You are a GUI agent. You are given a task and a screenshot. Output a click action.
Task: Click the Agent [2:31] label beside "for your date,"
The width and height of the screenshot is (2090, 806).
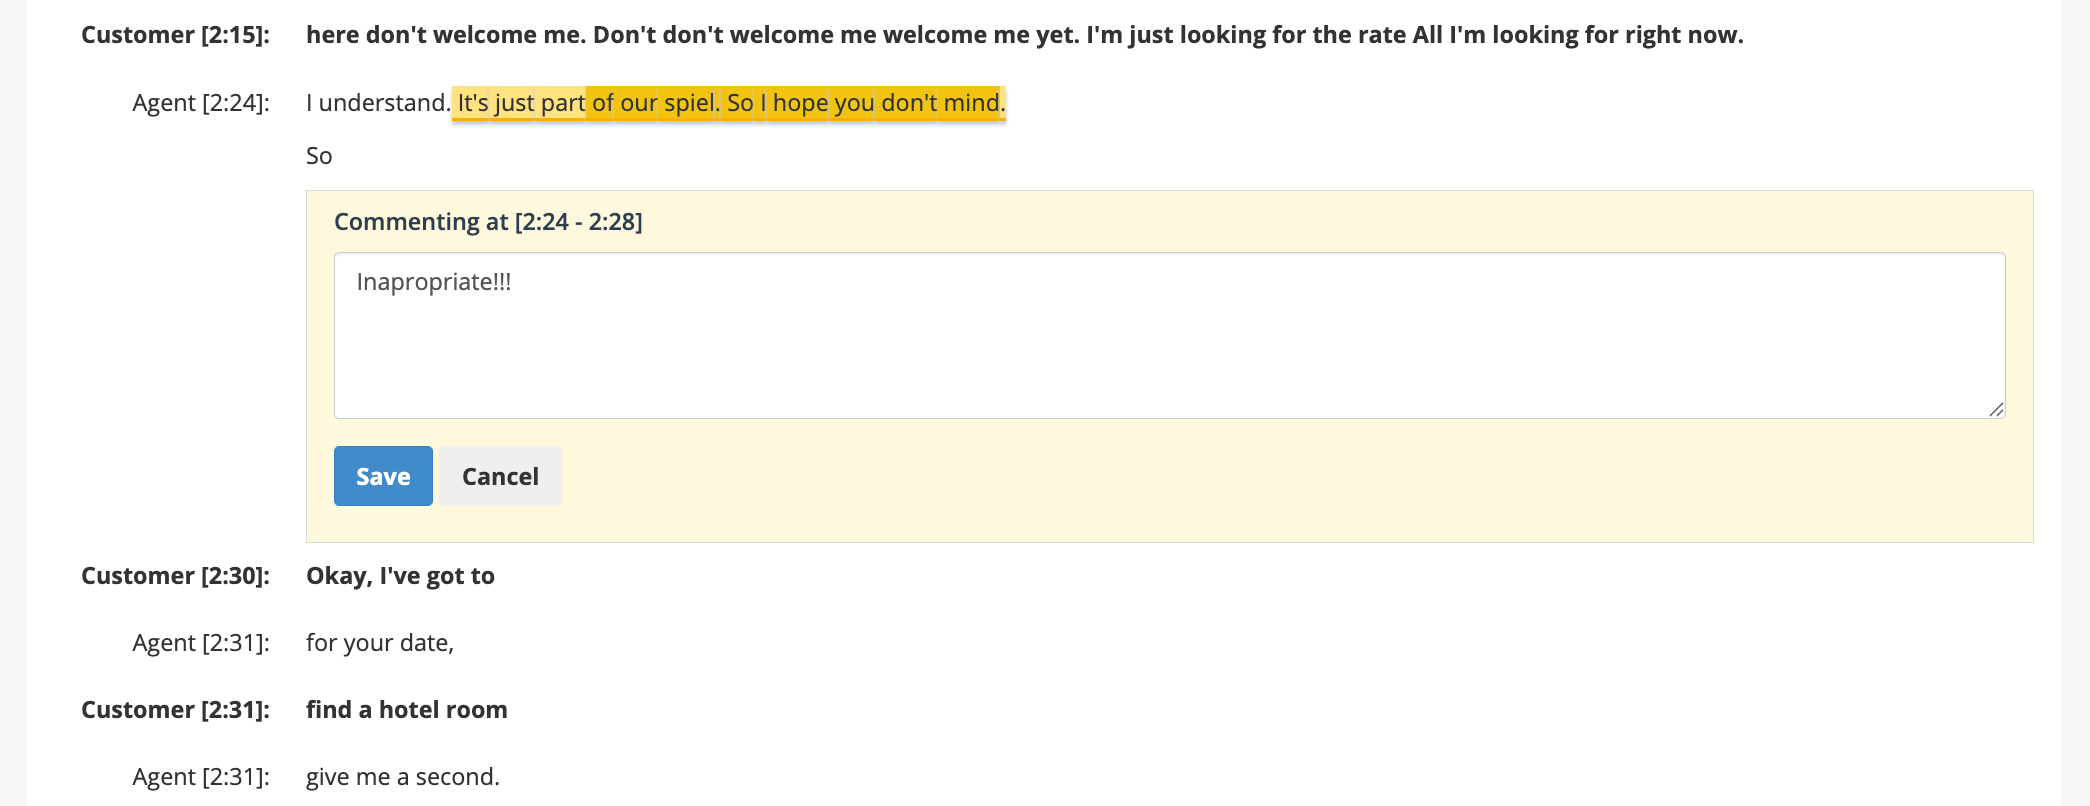(x=200, y=643)
